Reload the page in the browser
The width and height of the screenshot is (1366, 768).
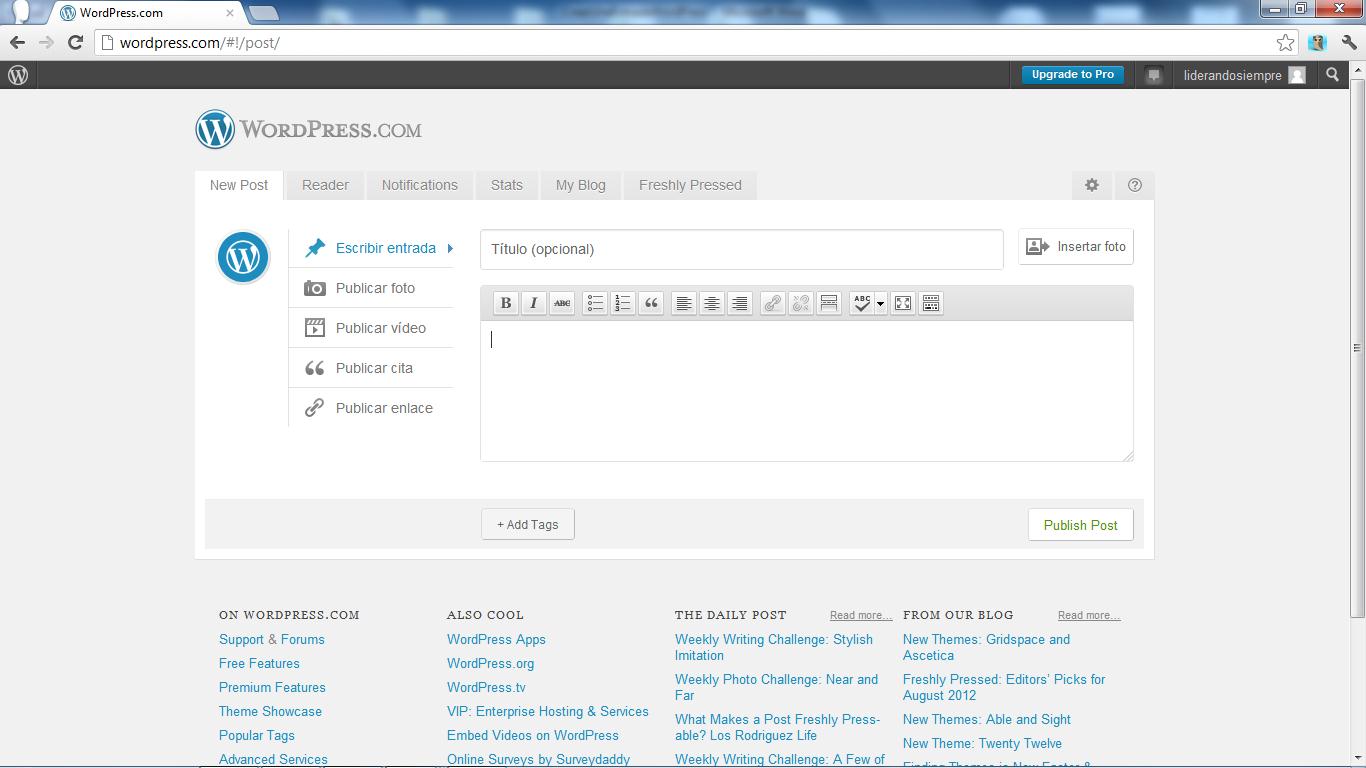[x=75, y=42]
